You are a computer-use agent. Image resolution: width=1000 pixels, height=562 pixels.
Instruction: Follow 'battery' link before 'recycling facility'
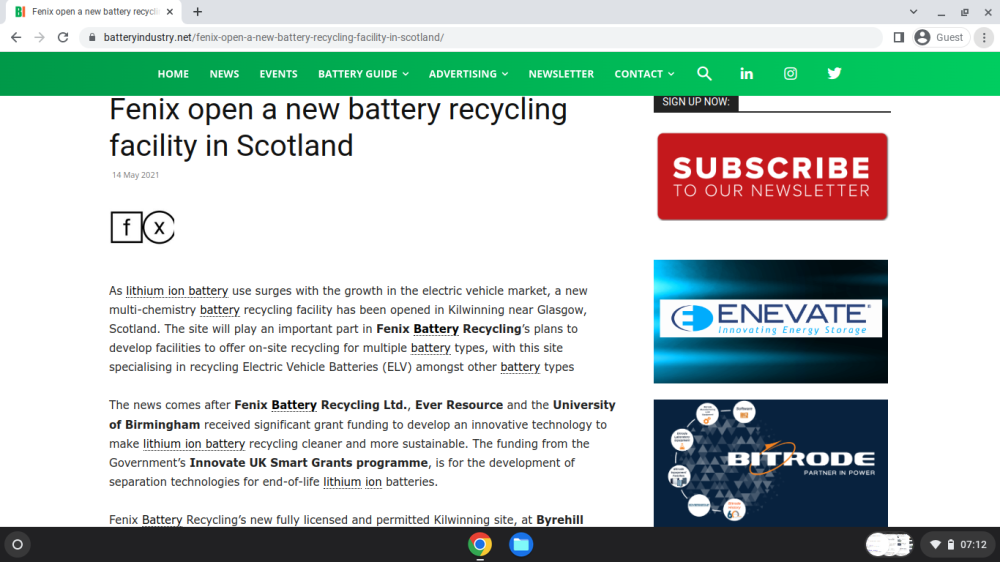pos(219,310)
